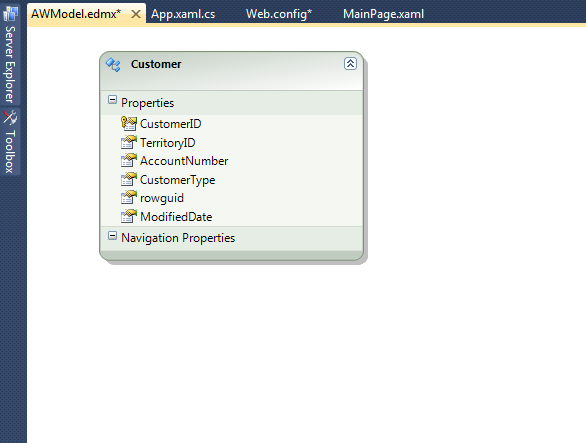Select the CustomerType property
This screenshot has height=443, width=586.
(x=178, y=180)
